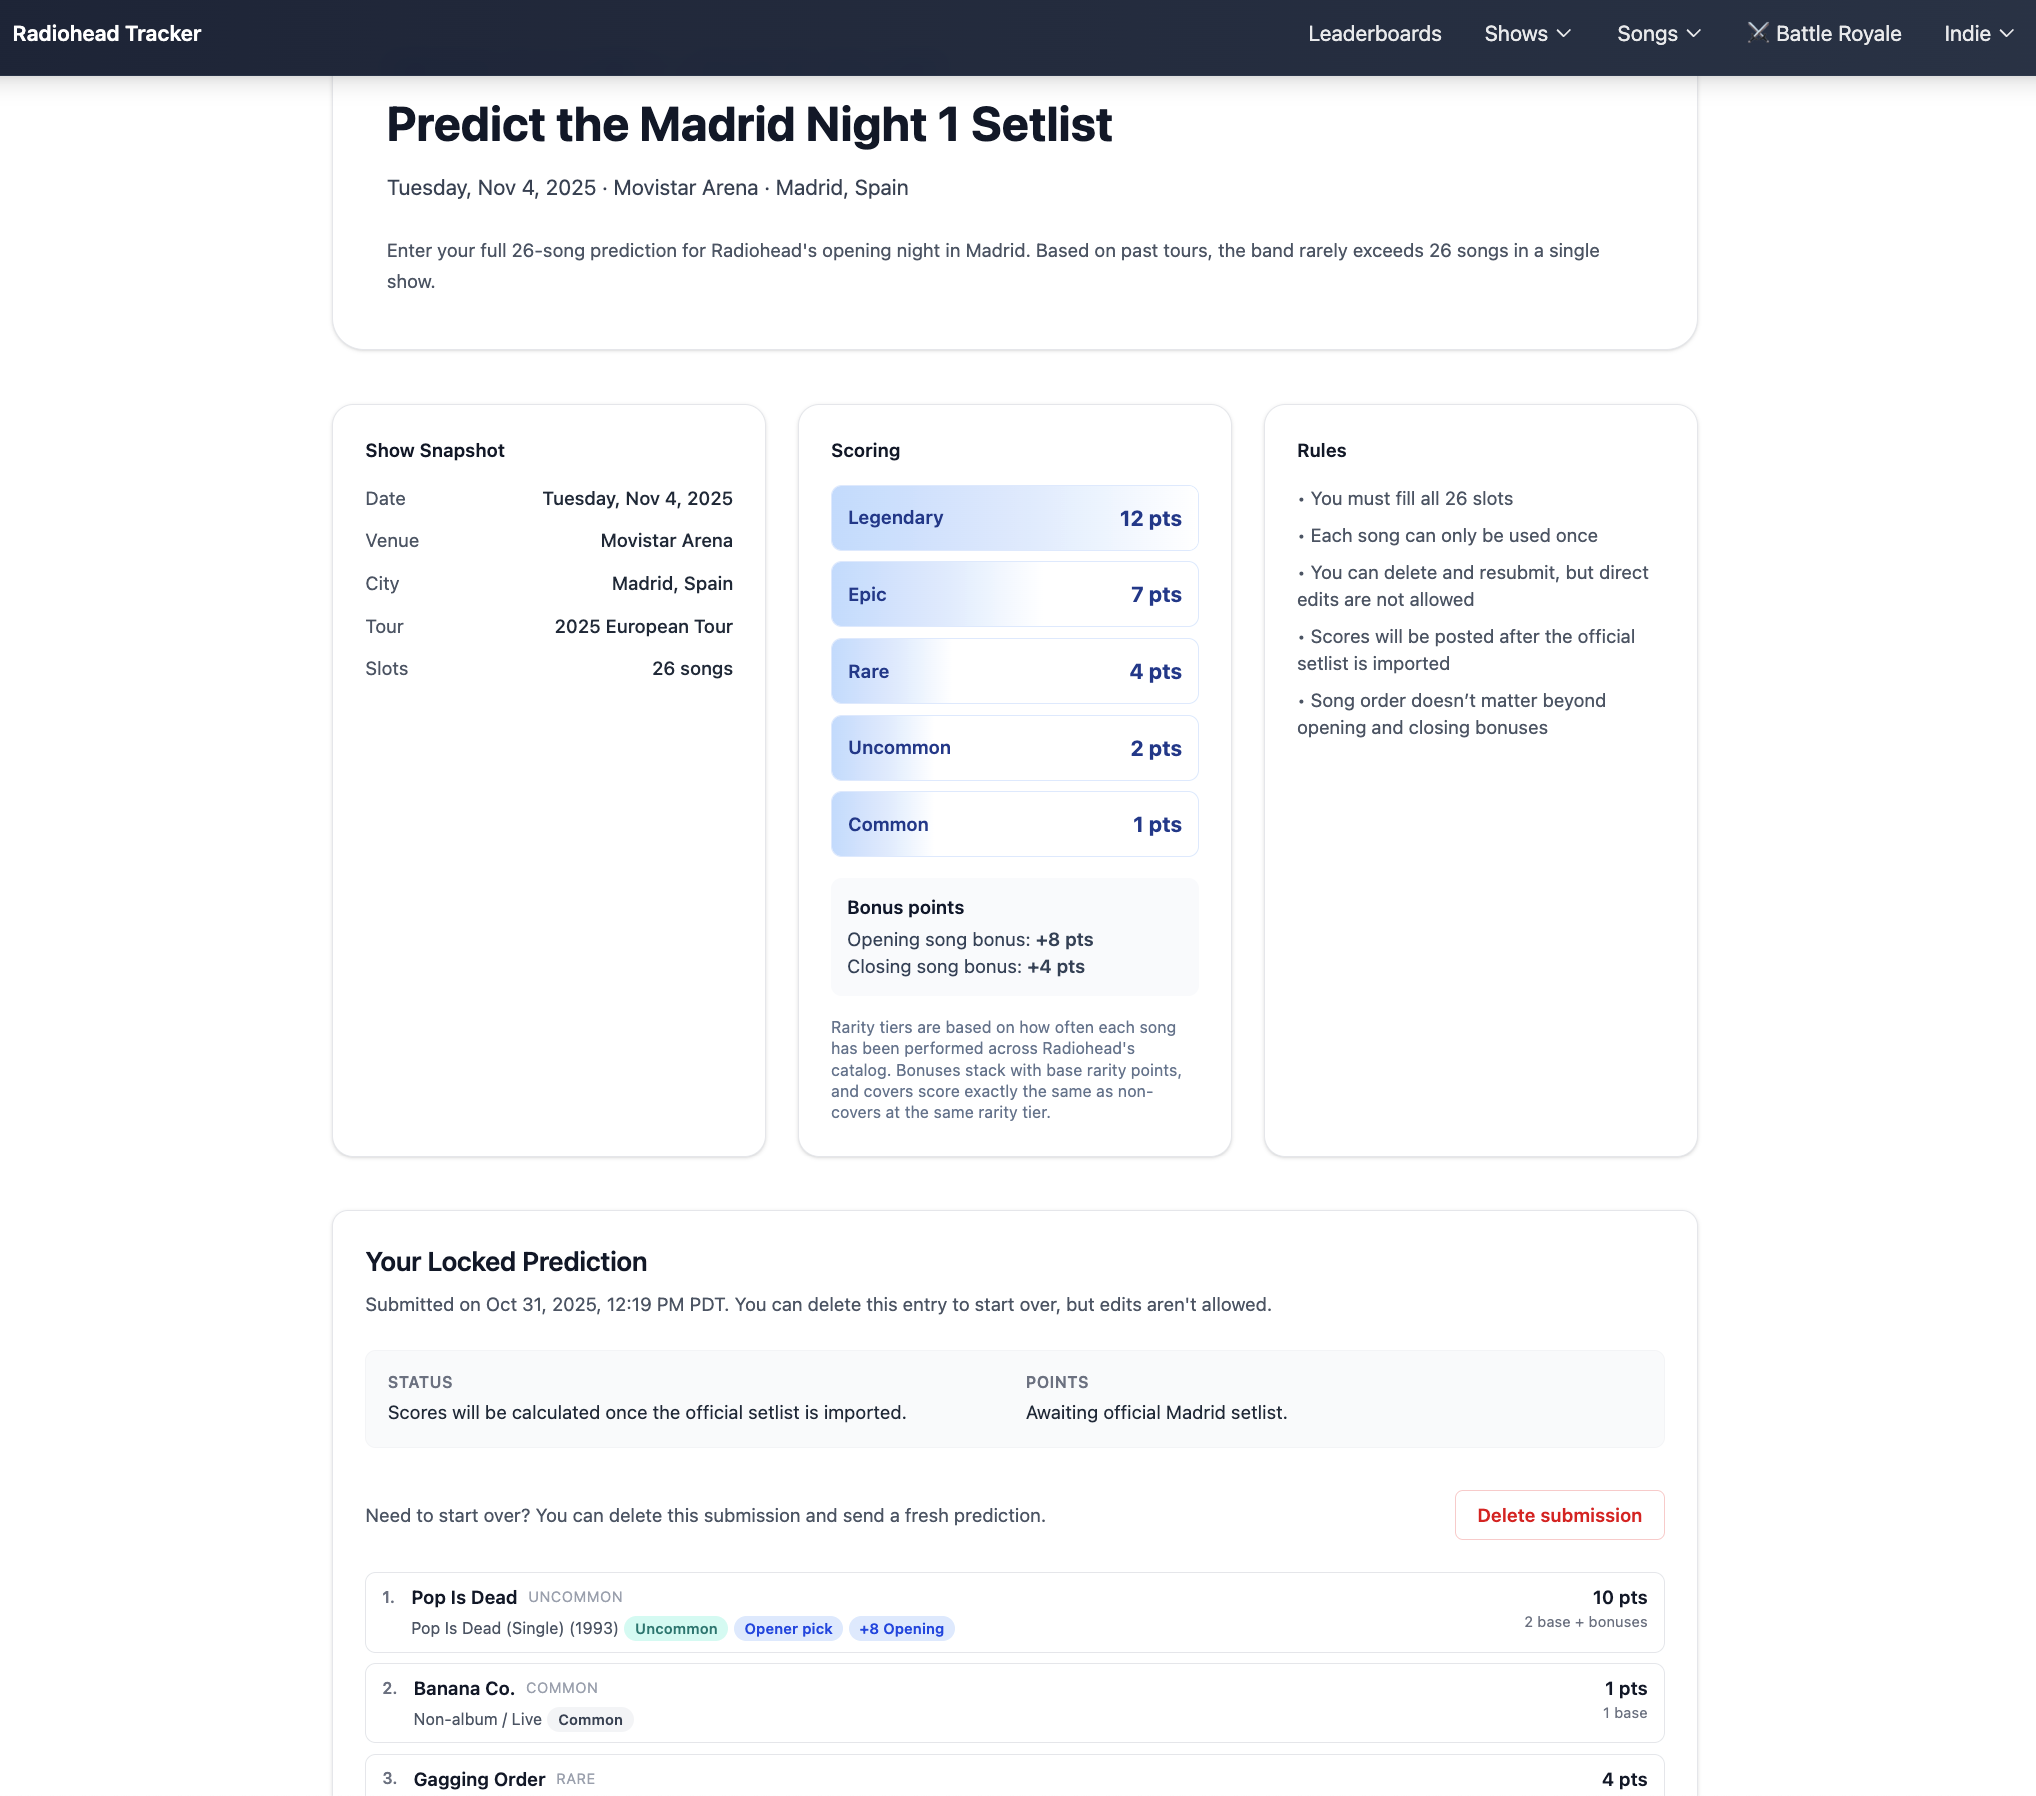This screenshot has height=1796, width=2036.
Task: Expand the Indie dropdown menu
Action: click(x=1978, y=34)
